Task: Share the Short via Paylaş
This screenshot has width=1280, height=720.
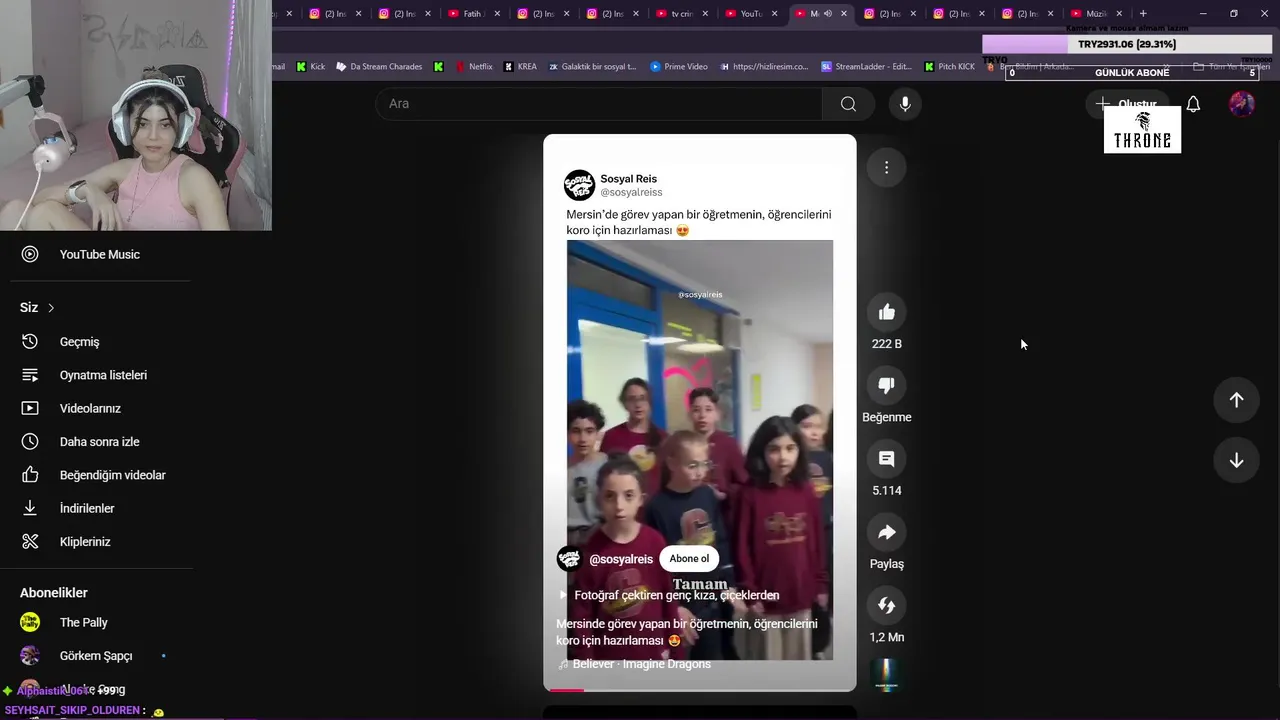Action: tap(886, 532)
